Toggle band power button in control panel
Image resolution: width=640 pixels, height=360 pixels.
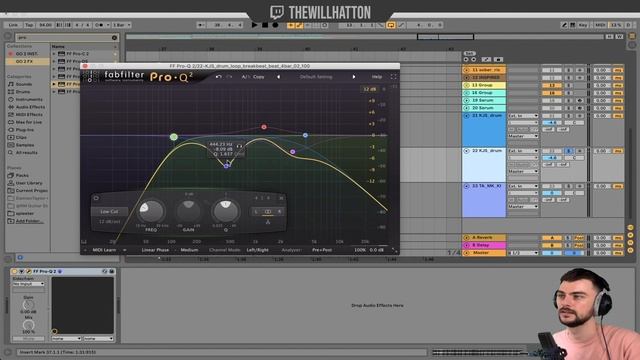point(96,198)
